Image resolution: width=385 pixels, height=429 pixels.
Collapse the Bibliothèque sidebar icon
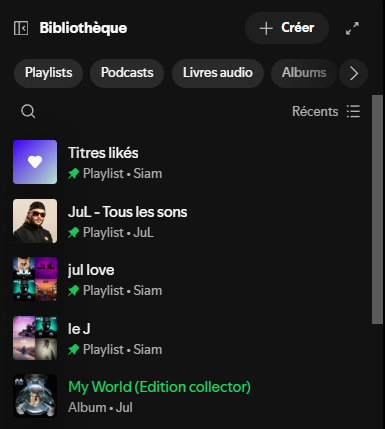[x=21, y=28]
